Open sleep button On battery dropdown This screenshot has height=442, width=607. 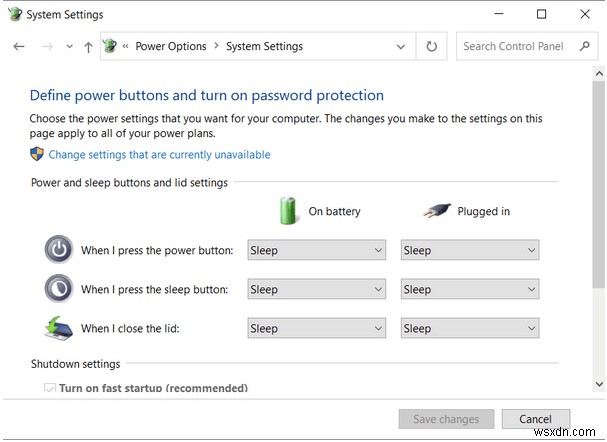coord(317,289)
